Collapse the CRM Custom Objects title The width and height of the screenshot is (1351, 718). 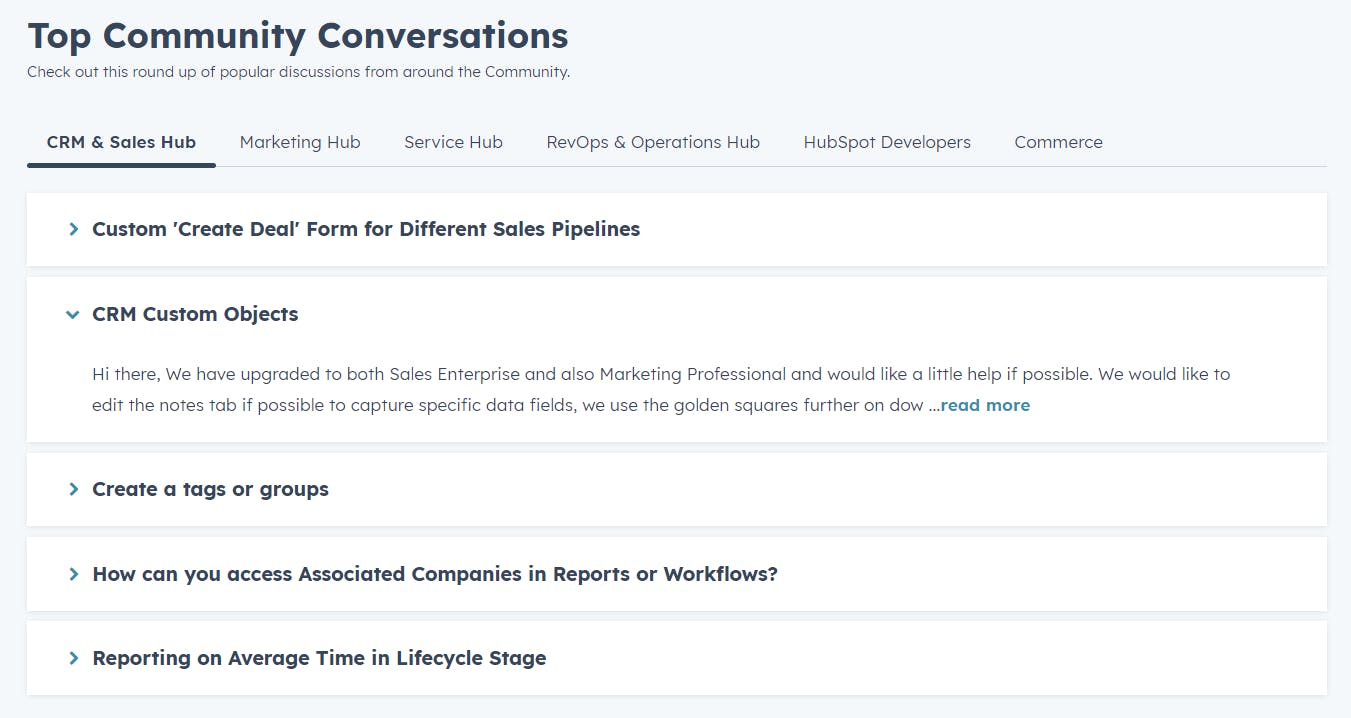(195, 314)
